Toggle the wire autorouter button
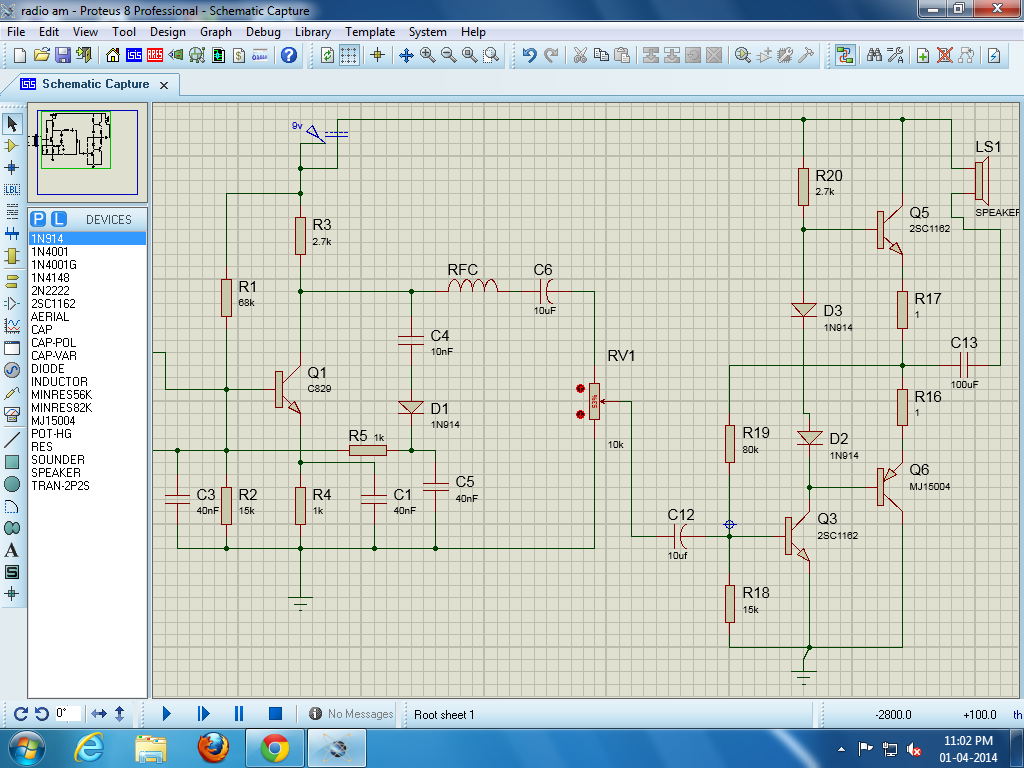Viewport: 1024px width, 768px height. click(x=845, y=55)
